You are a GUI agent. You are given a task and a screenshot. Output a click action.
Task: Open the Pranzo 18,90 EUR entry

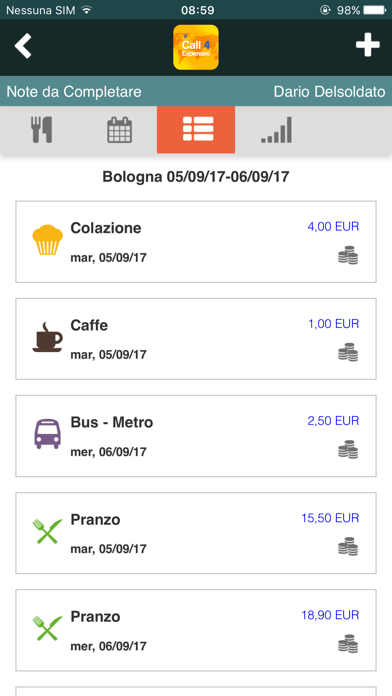(x=196, y=630)
